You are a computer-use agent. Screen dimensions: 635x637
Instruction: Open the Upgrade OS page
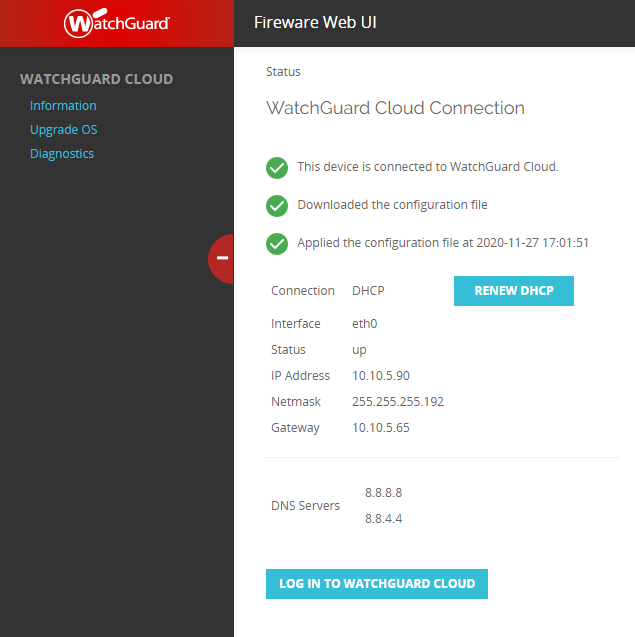(x=64, y=130)
